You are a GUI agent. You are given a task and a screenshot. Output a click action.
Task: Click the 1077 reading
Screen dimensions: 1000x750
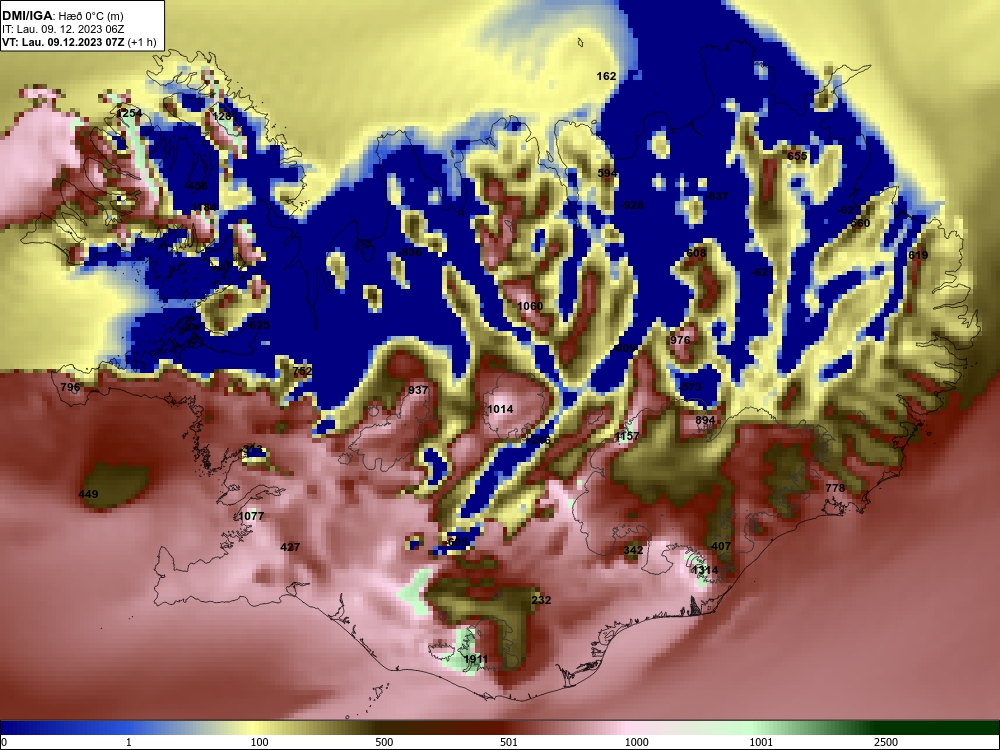(251, 516)
